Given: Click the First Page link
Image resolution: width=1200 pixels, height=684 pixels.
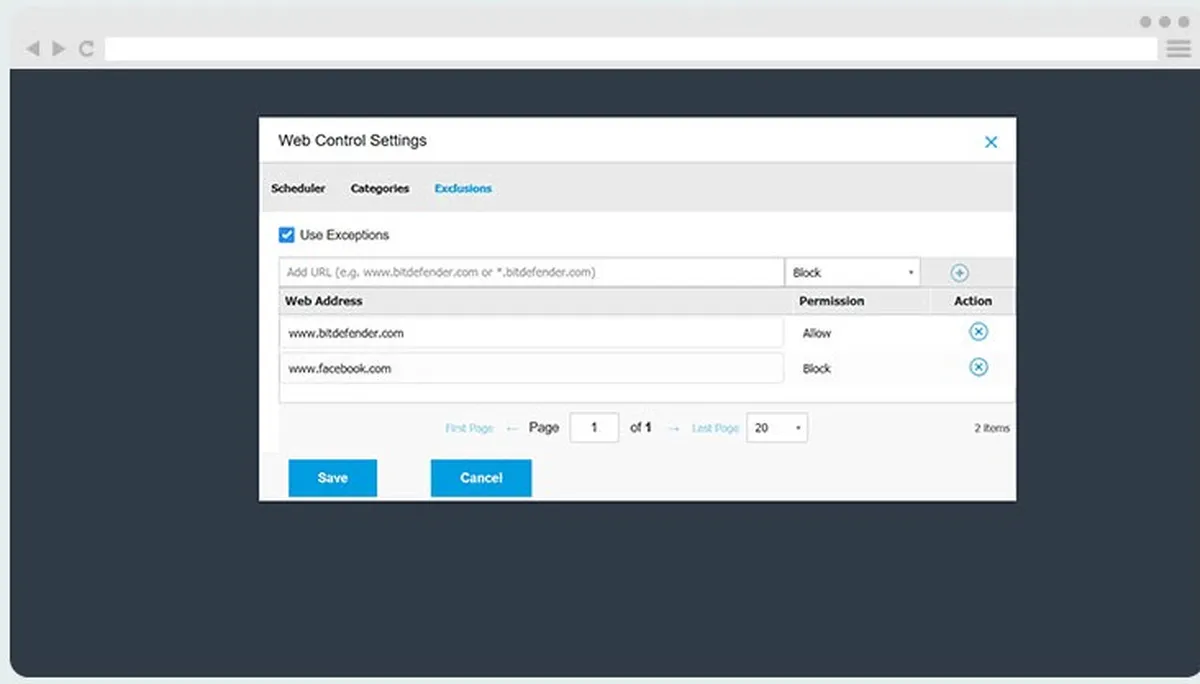Looking at the screenshot, I should click(x=469, y=428).
